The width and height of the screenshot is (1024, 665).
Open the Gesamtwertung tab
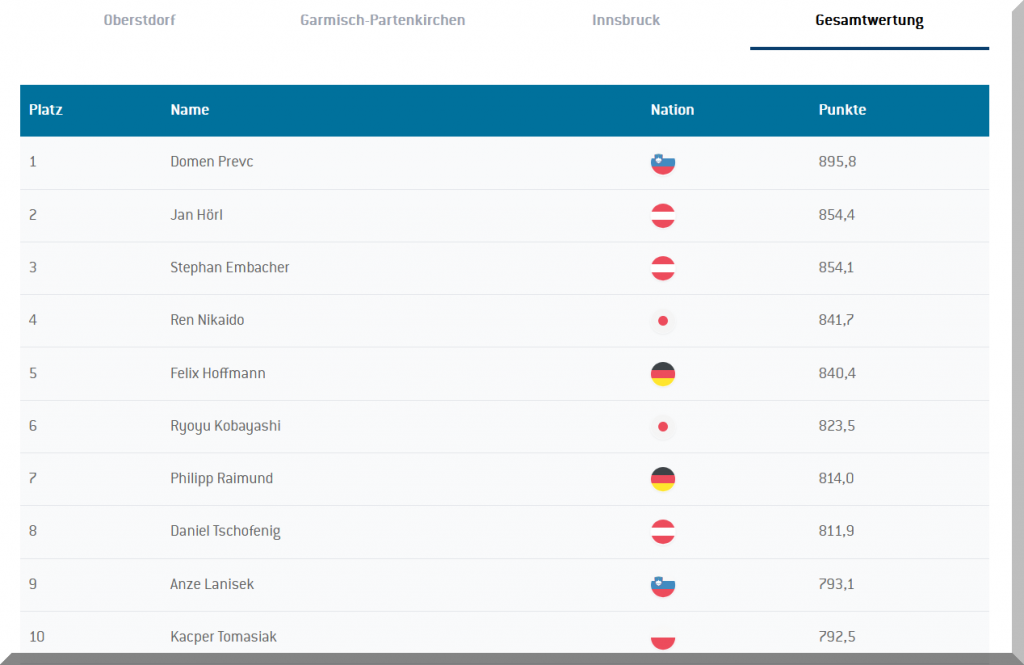[869, 21]
